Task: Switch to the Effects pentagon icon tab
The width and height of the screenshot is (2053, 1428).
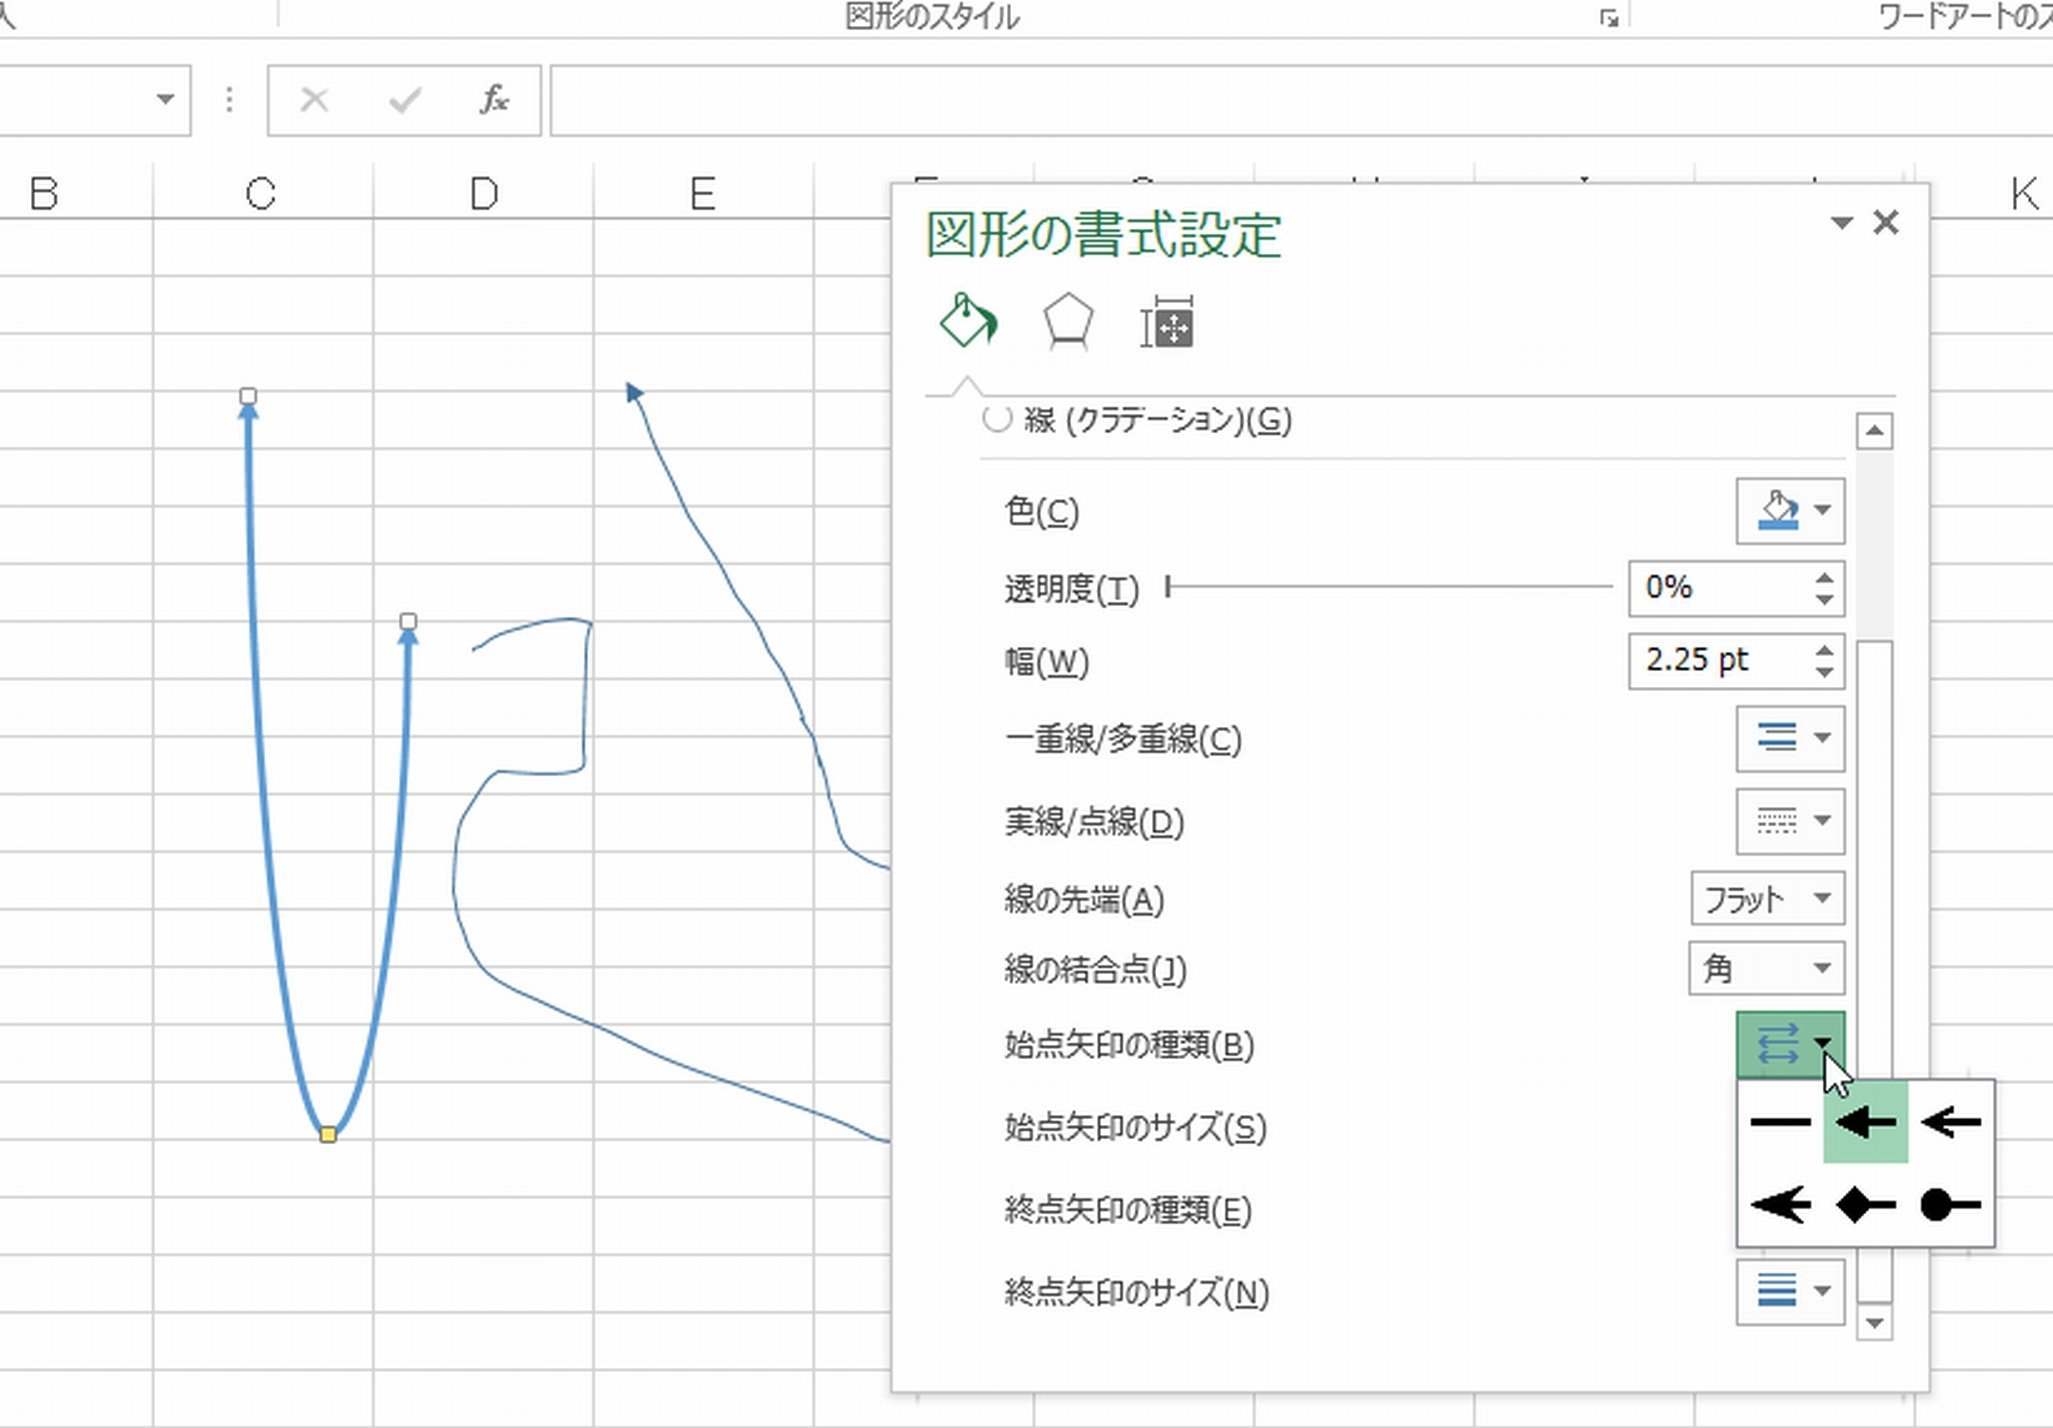Action: coord(1067,322)
